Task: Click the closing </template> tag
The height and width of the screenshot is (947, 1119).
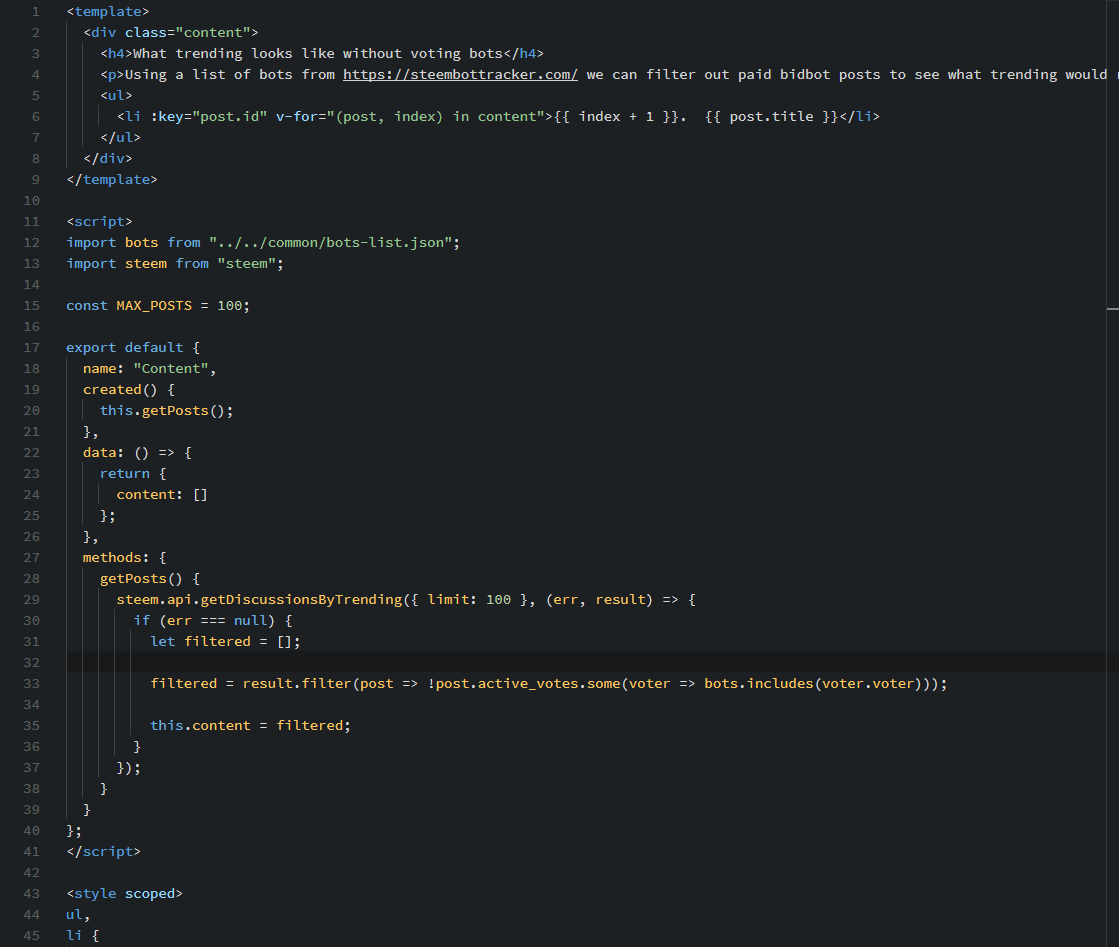Action: click(x=112, y=179)
